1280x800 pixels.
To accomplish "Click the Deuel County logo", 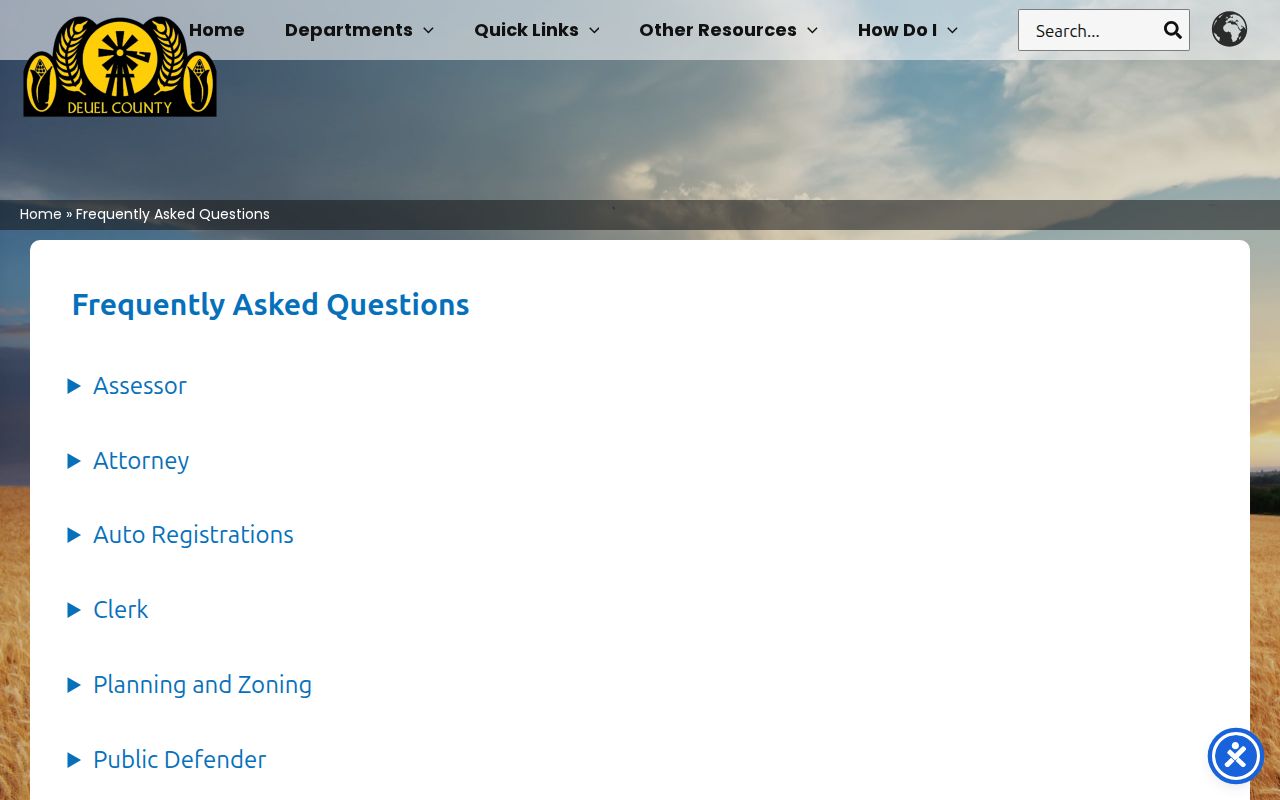I will point(120,66).
